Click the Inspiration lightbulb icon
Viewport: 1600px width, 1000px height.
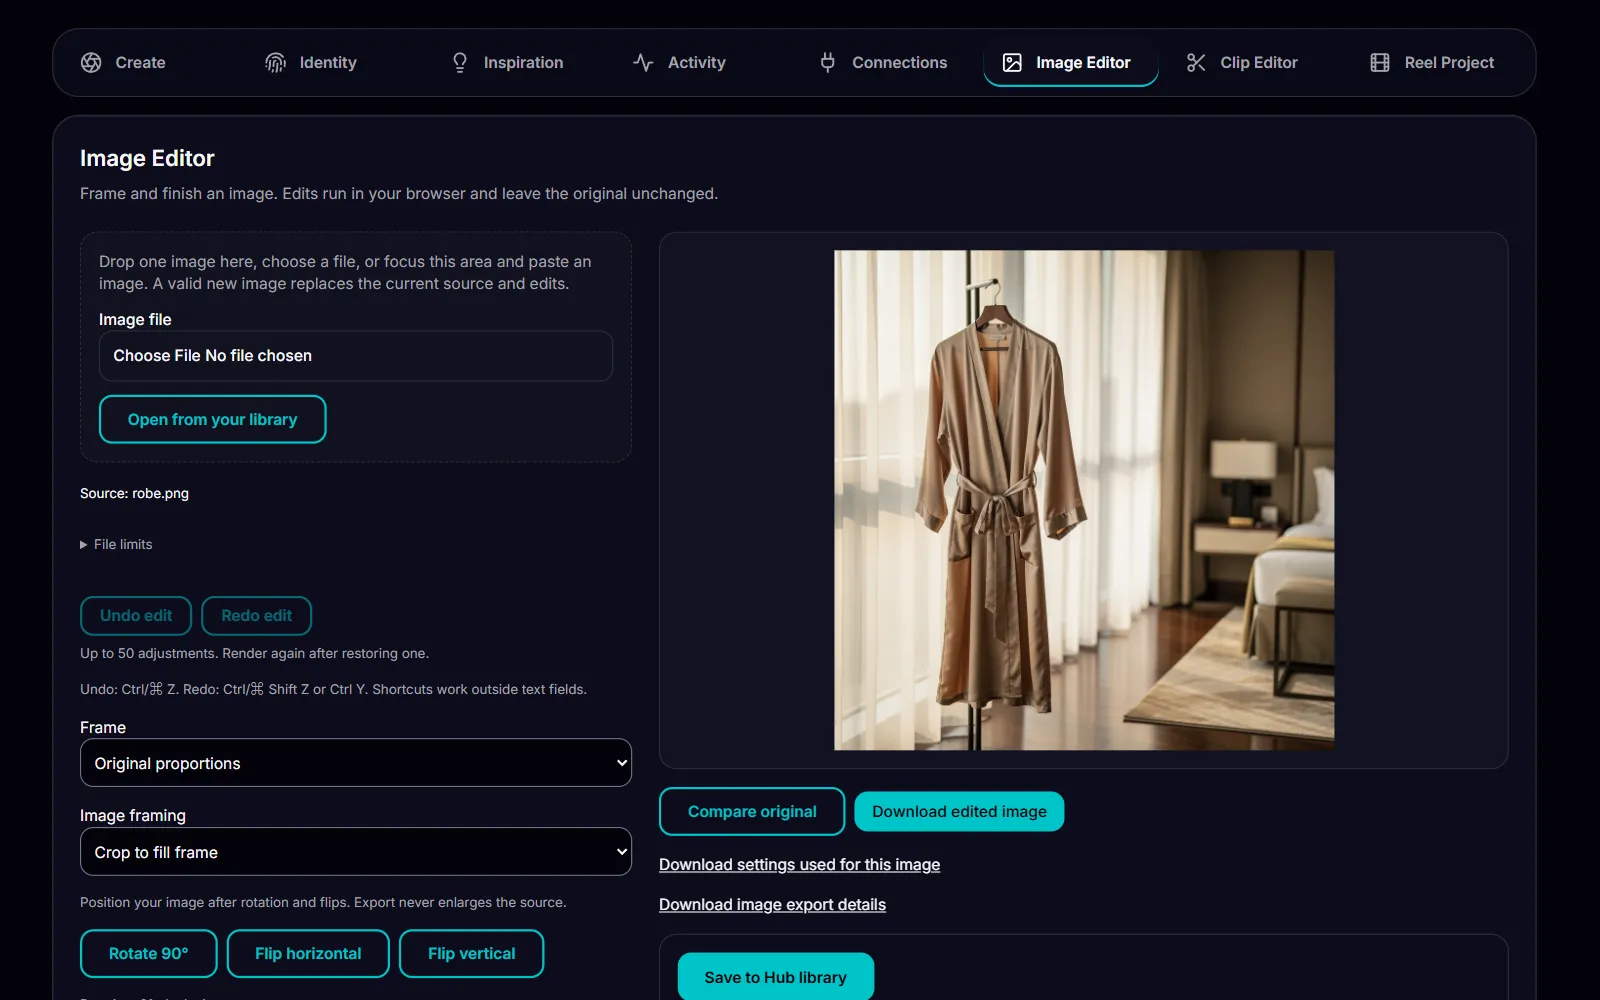click(460, 62)
